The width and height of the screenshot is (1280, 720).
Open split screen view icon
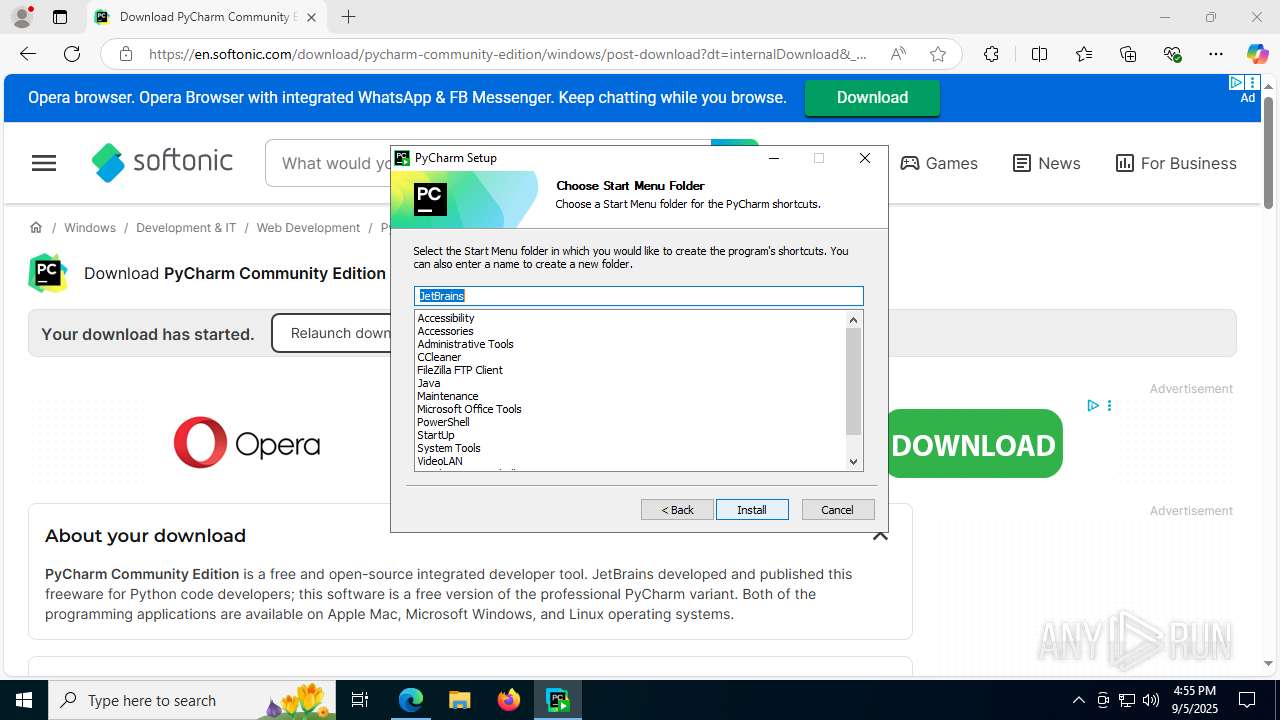click(1039, 54)
